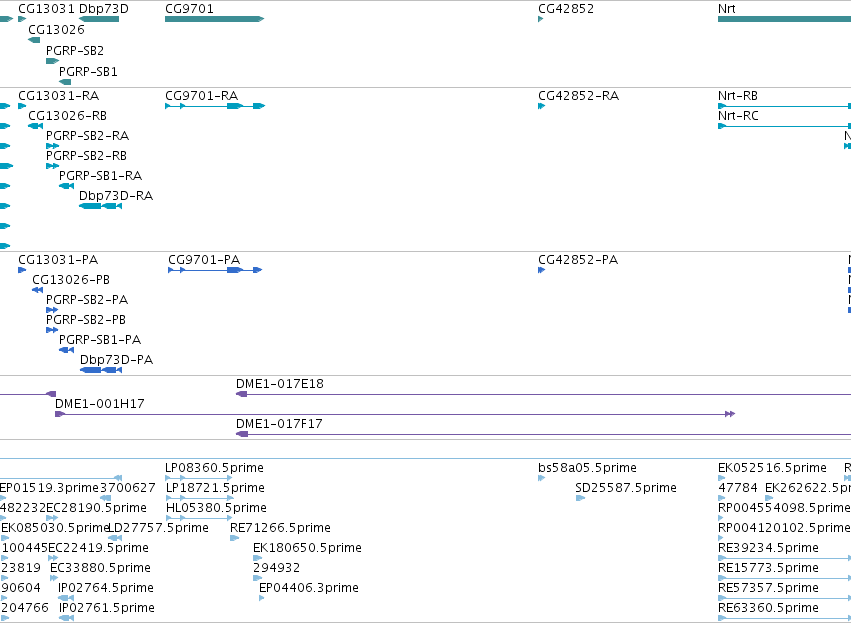This screenshot has width=851, height=623.
Task: Click the Dbp73D-RA transcript label
Action: [x=116, y=195]
